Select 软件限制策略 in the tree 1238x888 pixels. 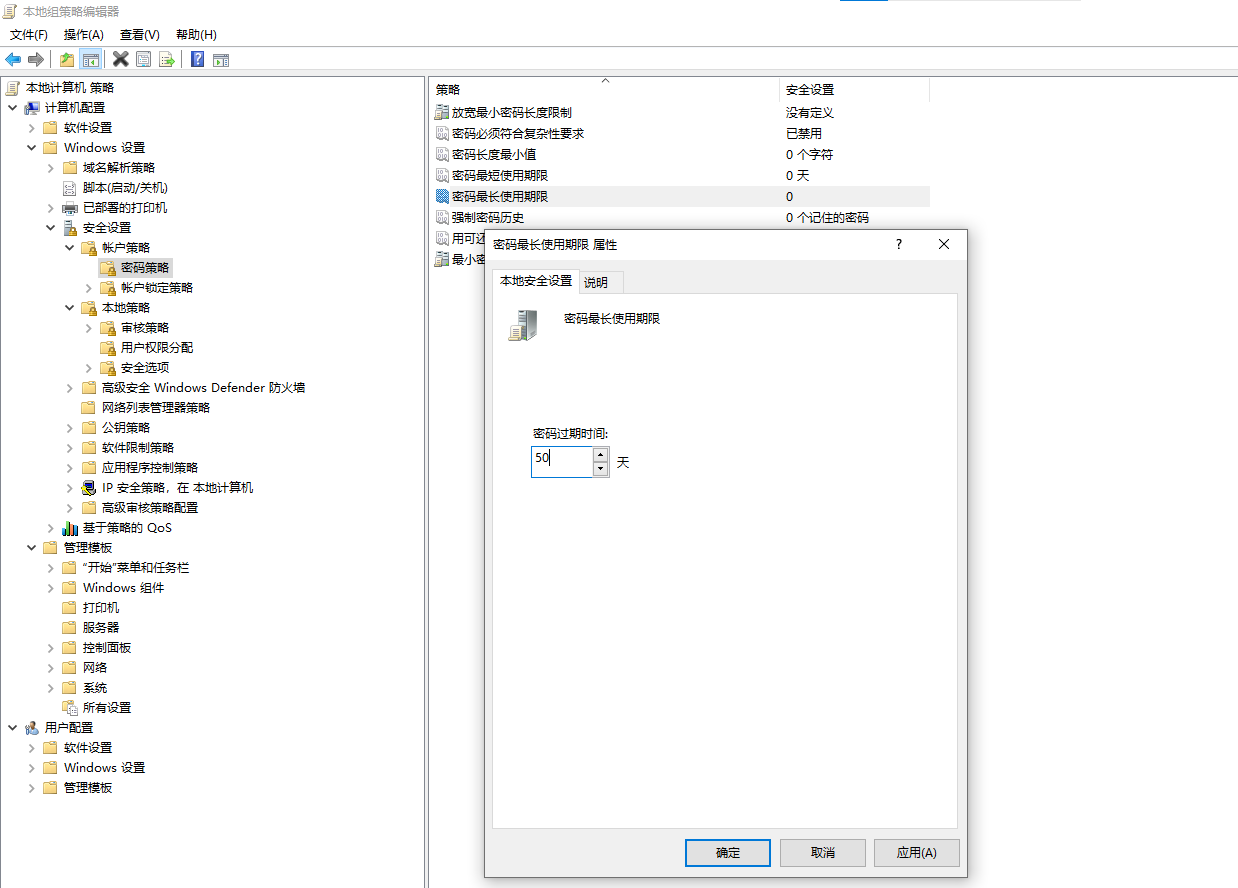138,447
